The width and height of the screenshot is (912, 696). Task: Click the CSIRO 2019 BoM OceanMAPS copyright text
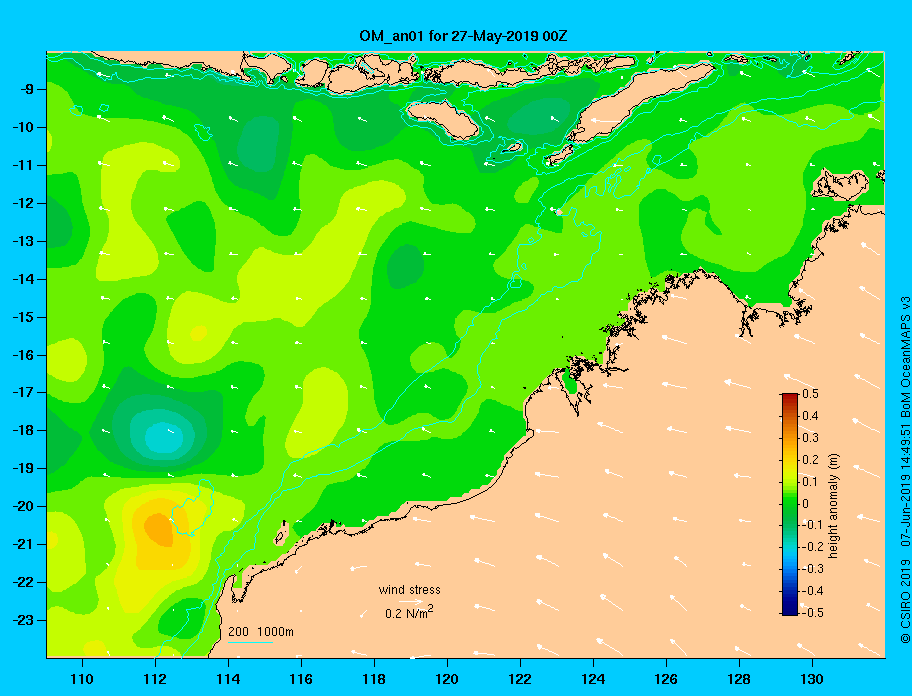click(905, 470)
